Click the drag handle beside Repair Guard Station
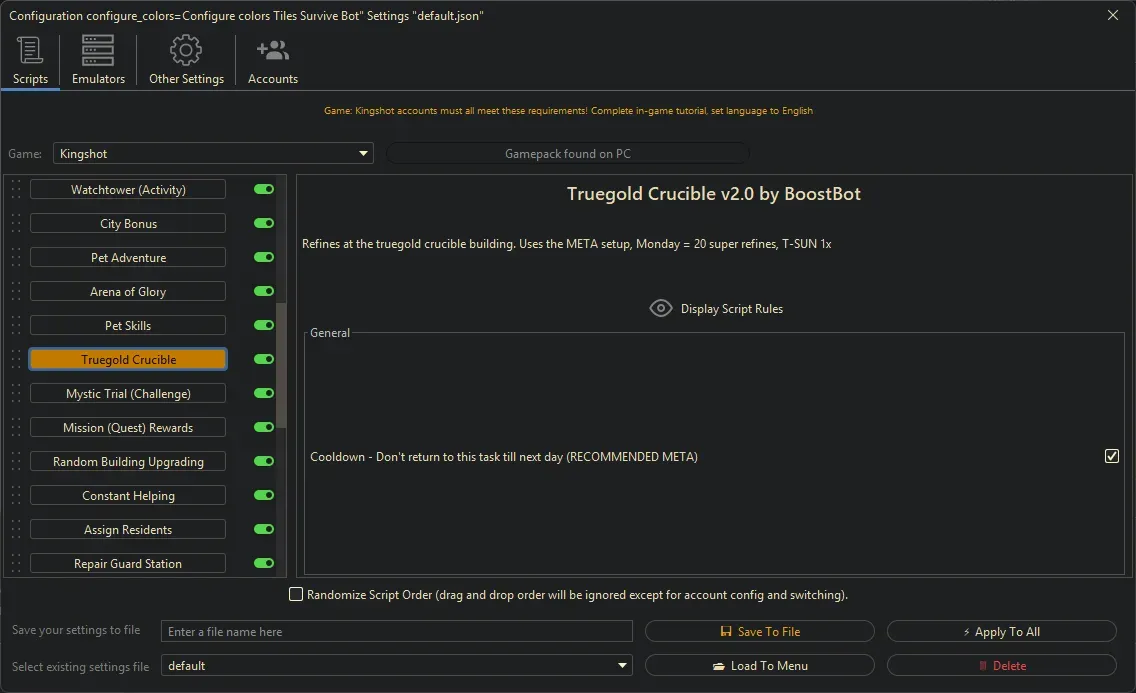The image size is (1136, 693). (16, 563)
